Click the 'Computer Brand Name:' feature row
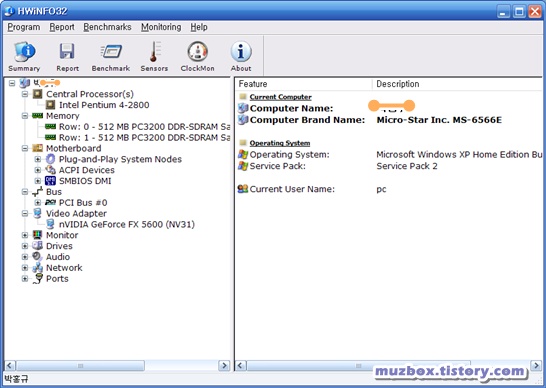This screenshot has width=546, height=388. [307, 120]
